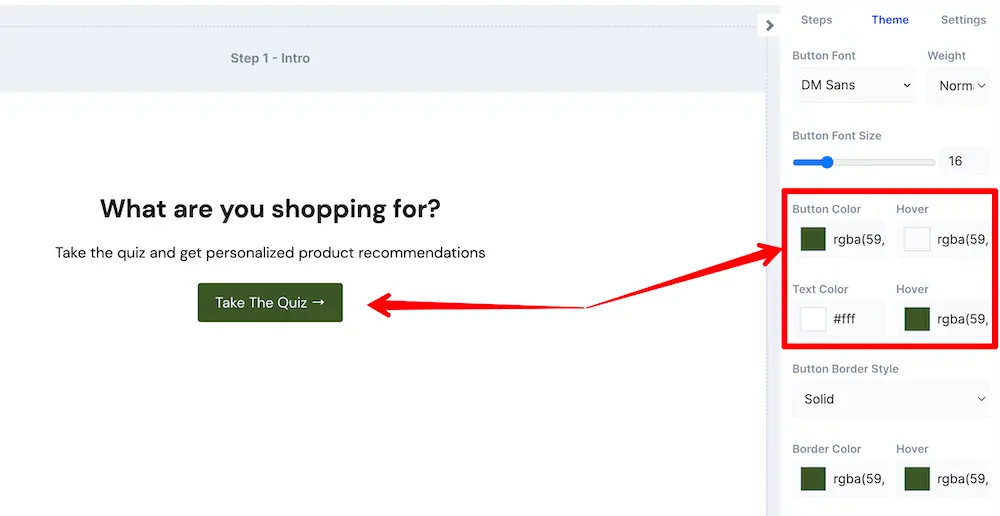This screenshot has height=516, width=1000.
Task: Open the Button Border Style dropdown
Action: click(892, 399)
